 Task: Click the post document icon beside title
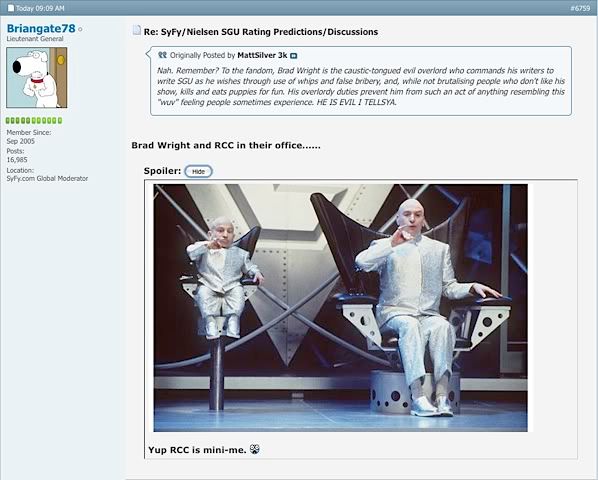tap(137, 30)
